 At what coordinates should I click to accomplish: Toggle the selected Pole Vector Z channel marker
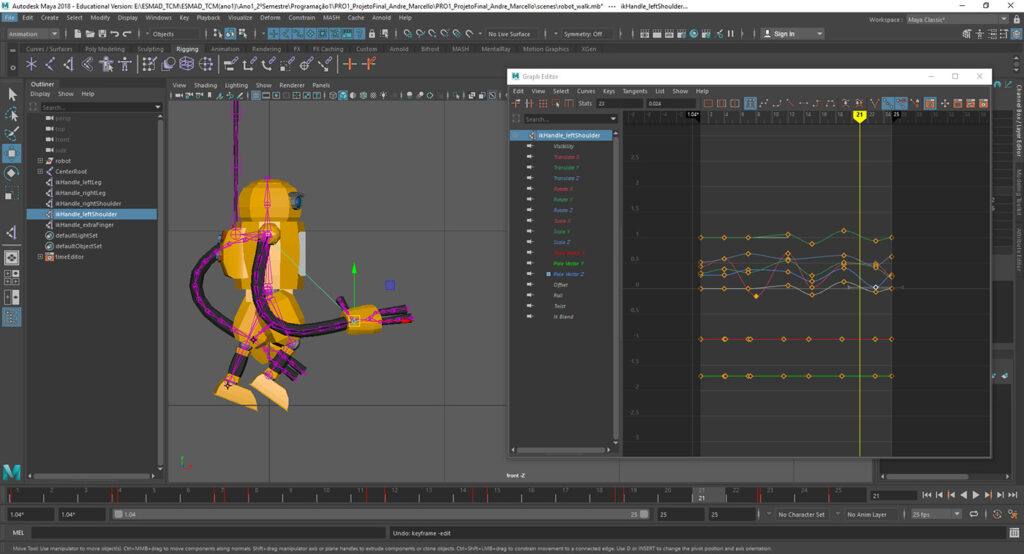549,274
